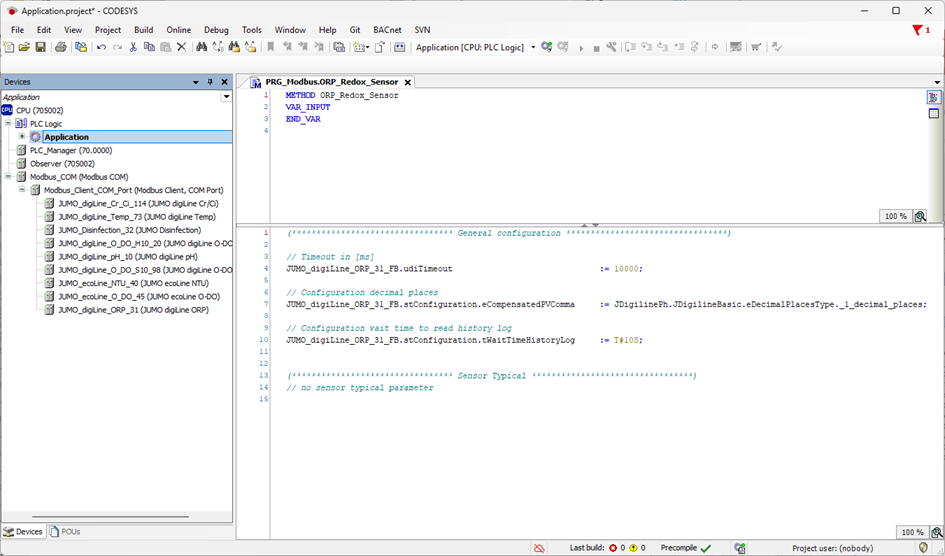
Task: Toggle bookmark with the flag icon
Action: 271,47
